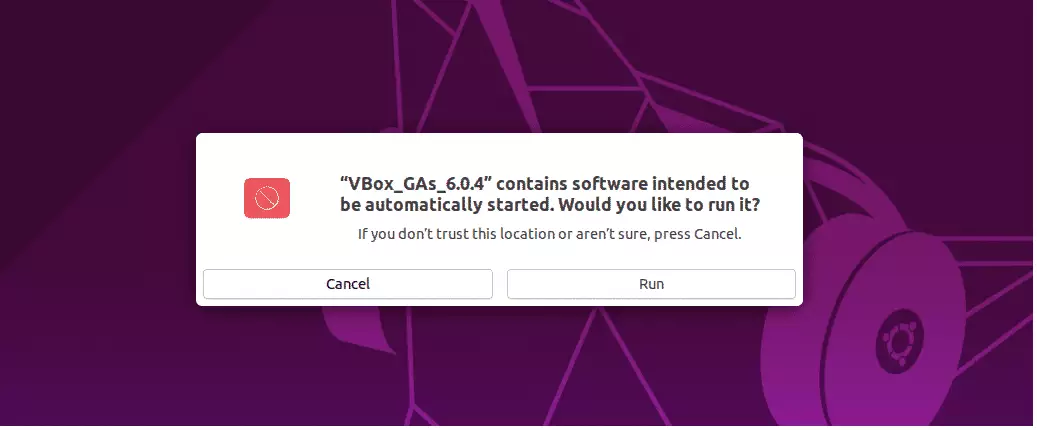Click the blank white space above the dialog heading
1037x430 pixels.
pyautogui.click(x=499, y=152)
